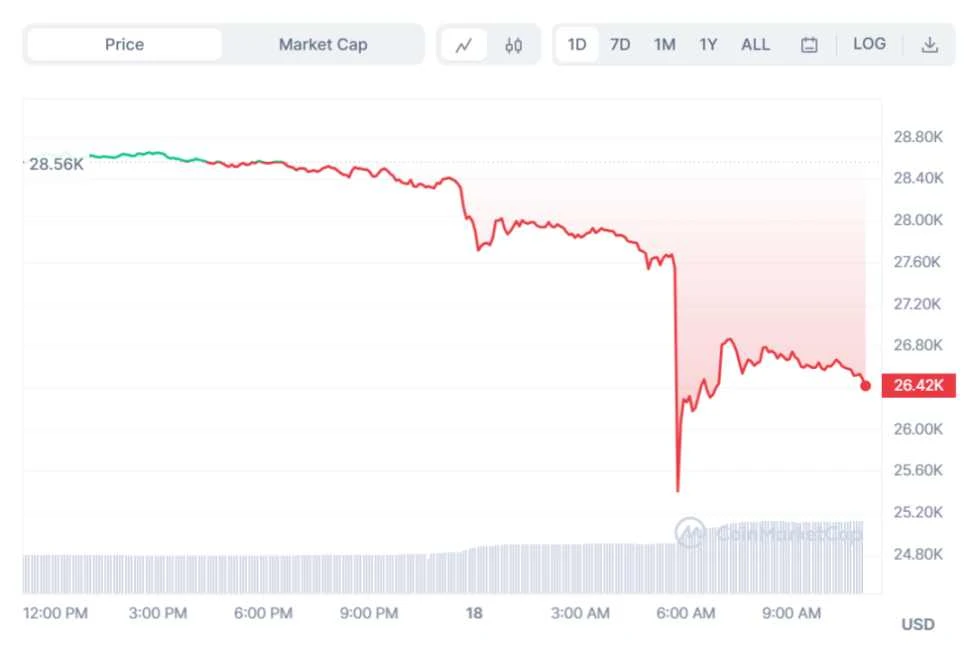This screenshot has height=656, width=972.
Task: Switch to line chart view
Action: (463, 45)
